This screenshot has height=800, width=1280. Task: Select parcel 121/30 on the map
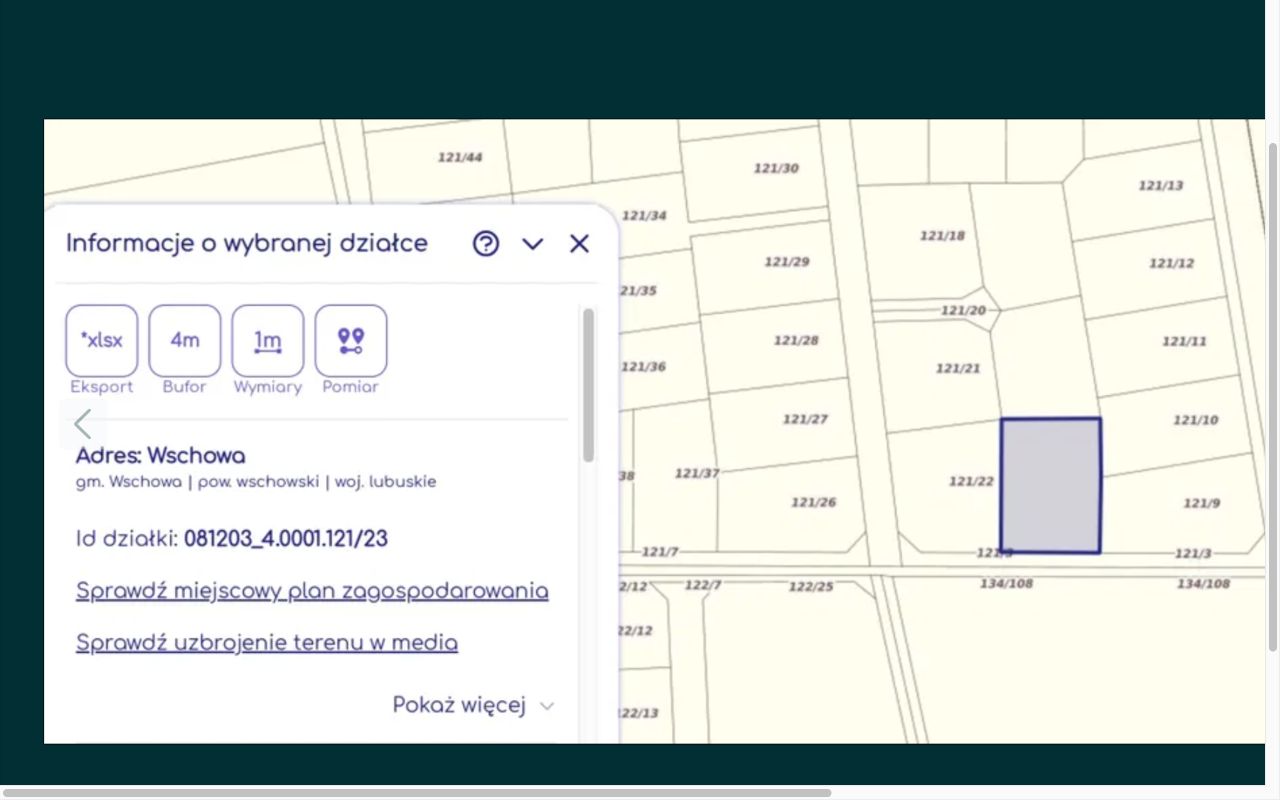pos(776,168)
